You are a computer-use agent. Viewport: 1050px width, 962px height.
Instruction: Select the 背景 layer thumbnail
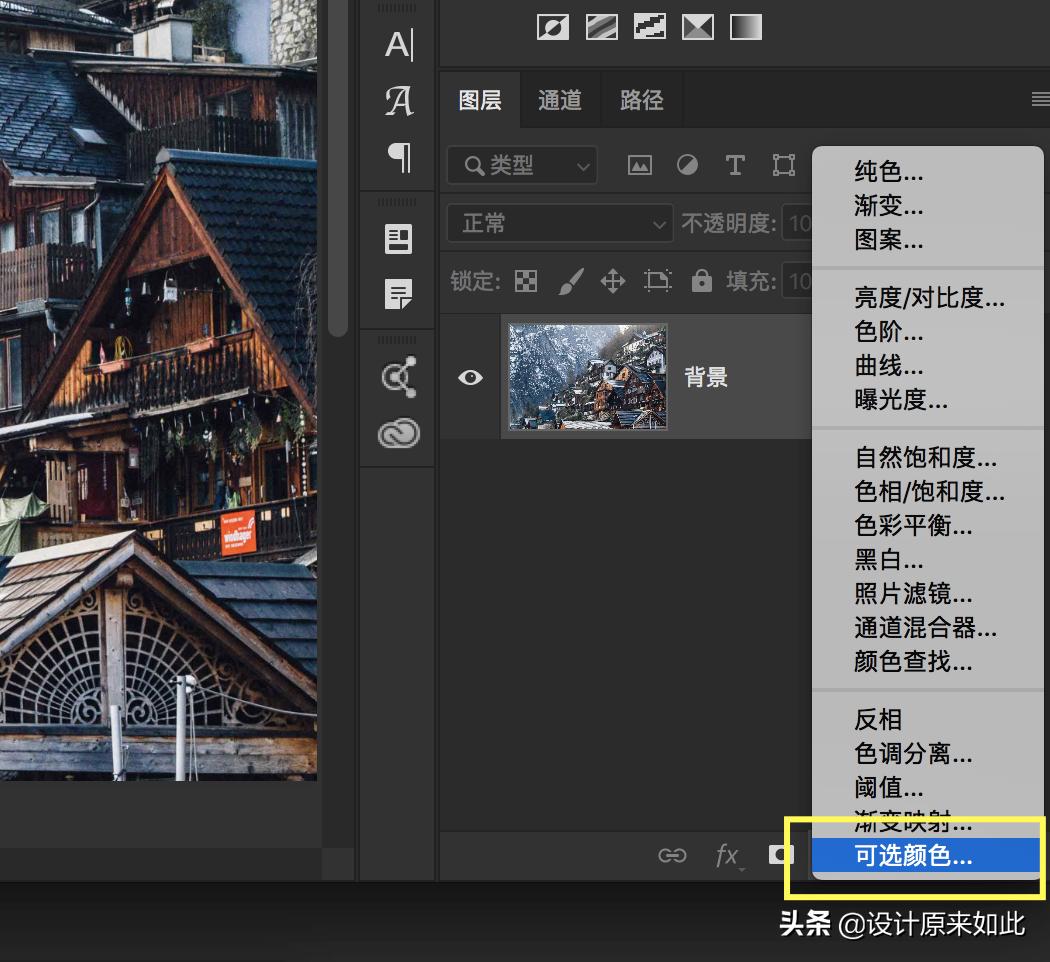pos(587,377)
